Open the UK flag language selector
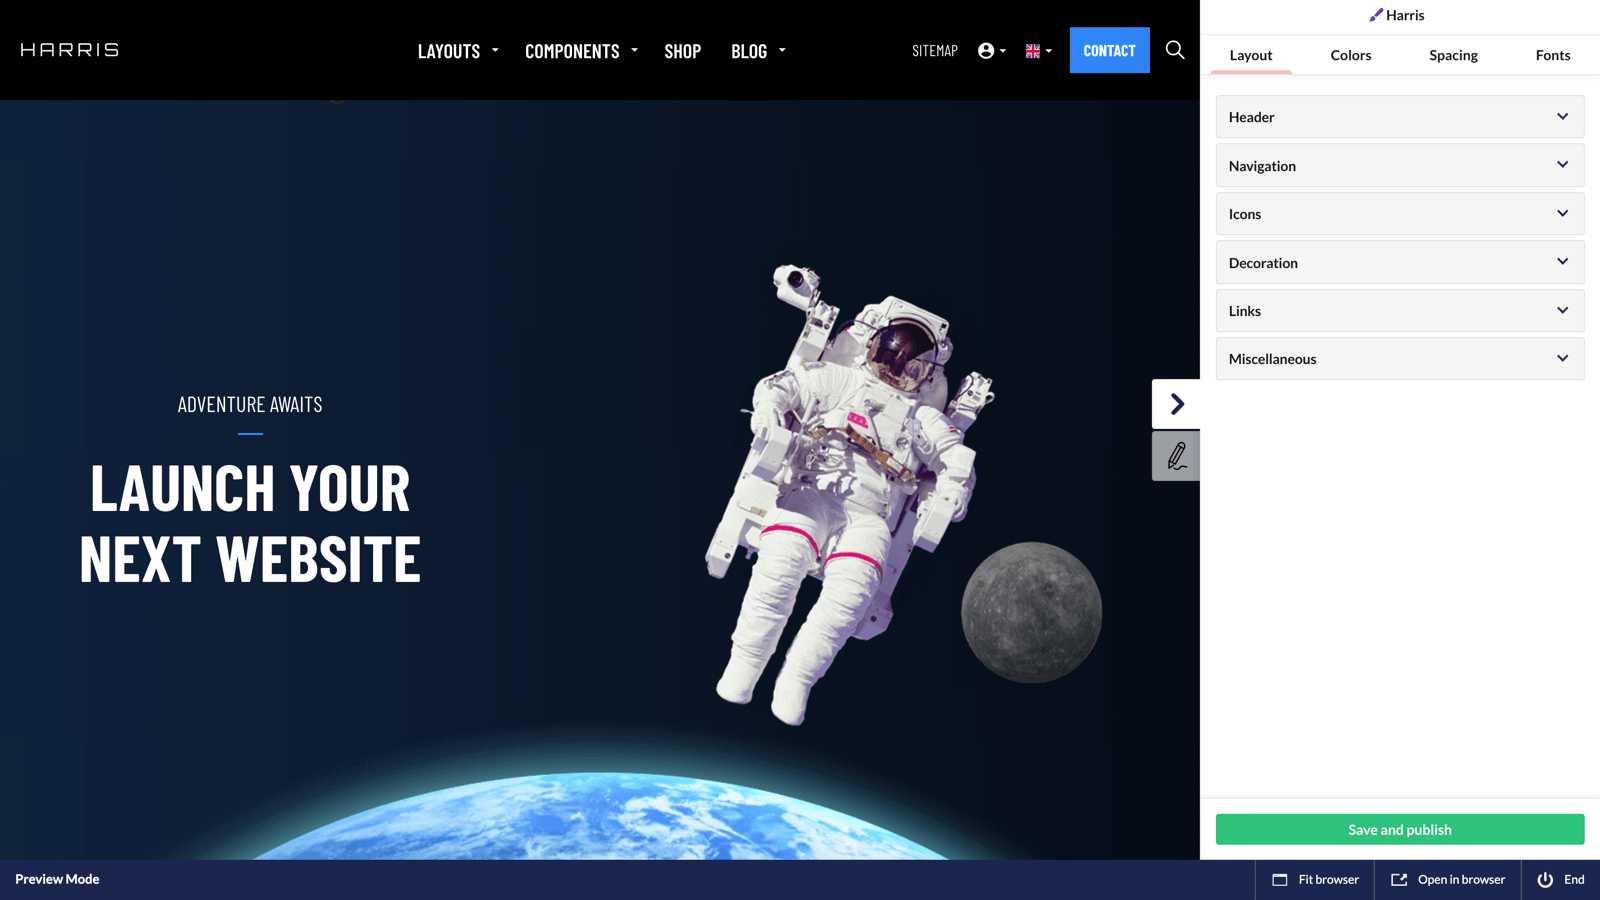Image resolution: width=1600 pixels, height=900 pixels. (x=1037, y=51)
